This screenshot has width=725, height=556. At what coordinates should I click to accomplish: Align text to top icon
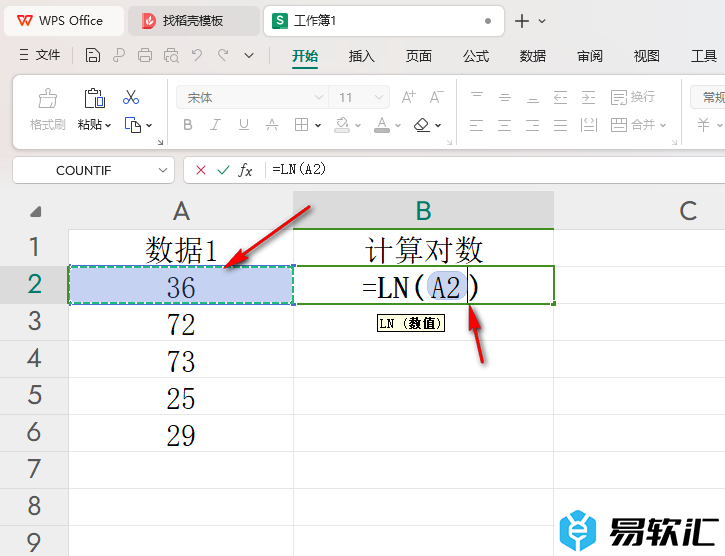coord(477,97)
